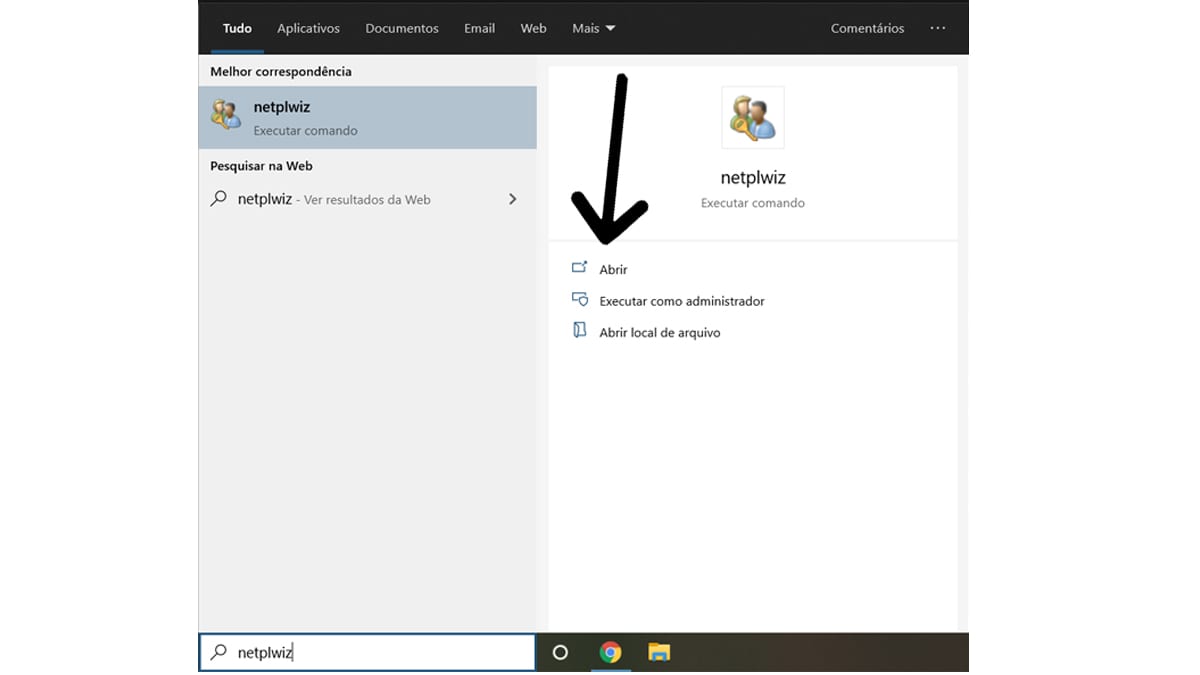
Task: Click Executar como administrador option
Action: 682,301
